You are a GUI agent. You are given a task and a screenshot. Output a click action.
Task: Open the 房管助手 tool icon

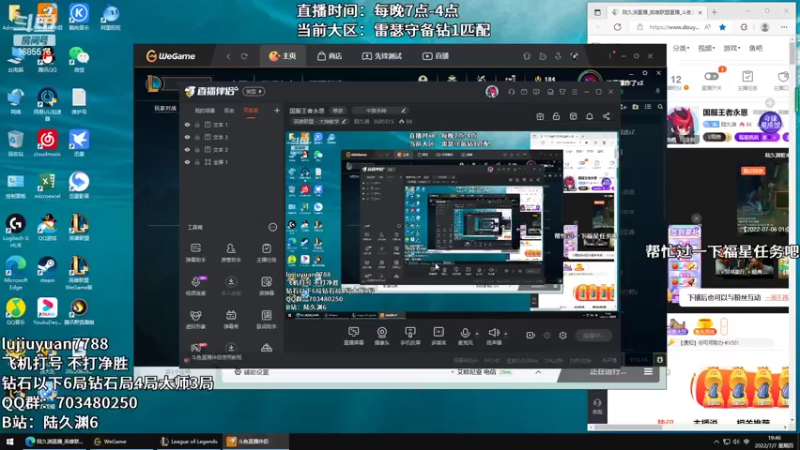coord(231,252)
